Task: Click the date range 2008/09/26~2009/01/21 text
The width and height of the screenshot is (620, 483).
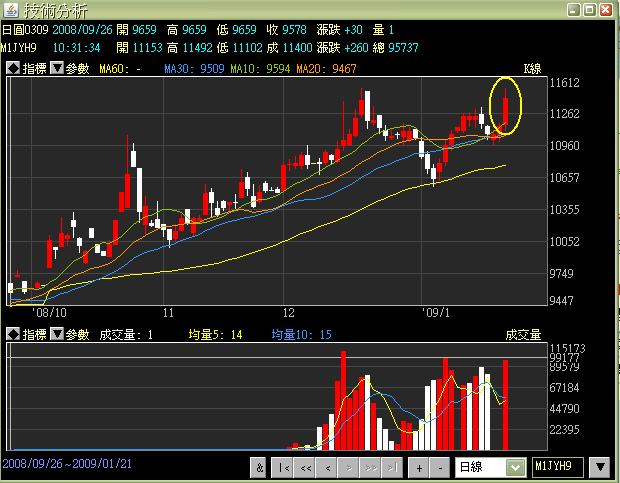Action: point(67,464)
